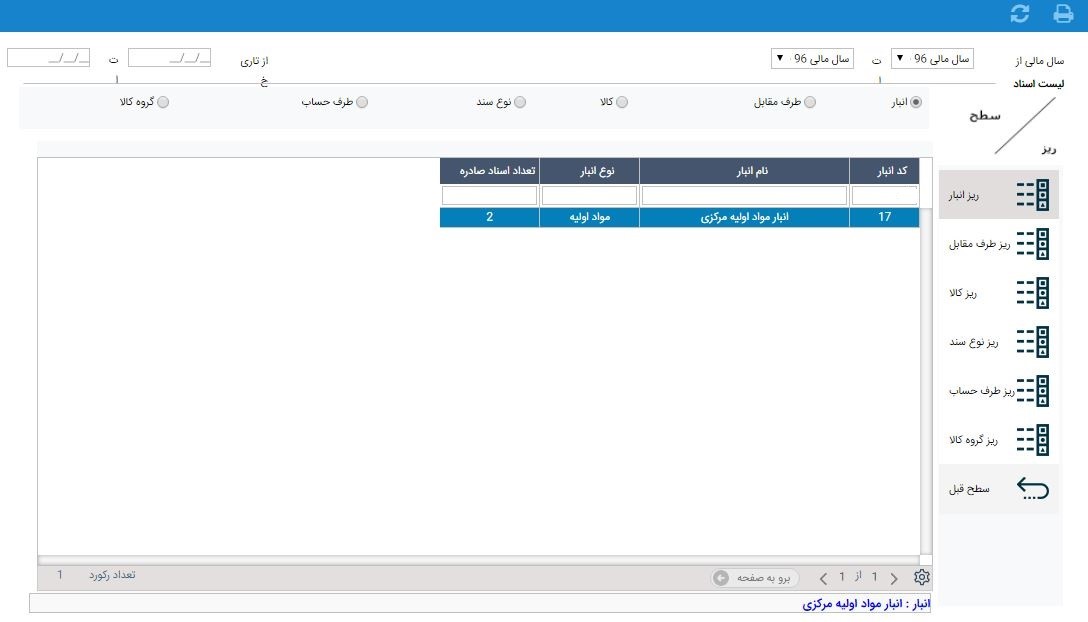The height and width of the screenshot is (622, 1088).
Task: Open ریز طرف حساب detail level
Action: click(998, 391)
